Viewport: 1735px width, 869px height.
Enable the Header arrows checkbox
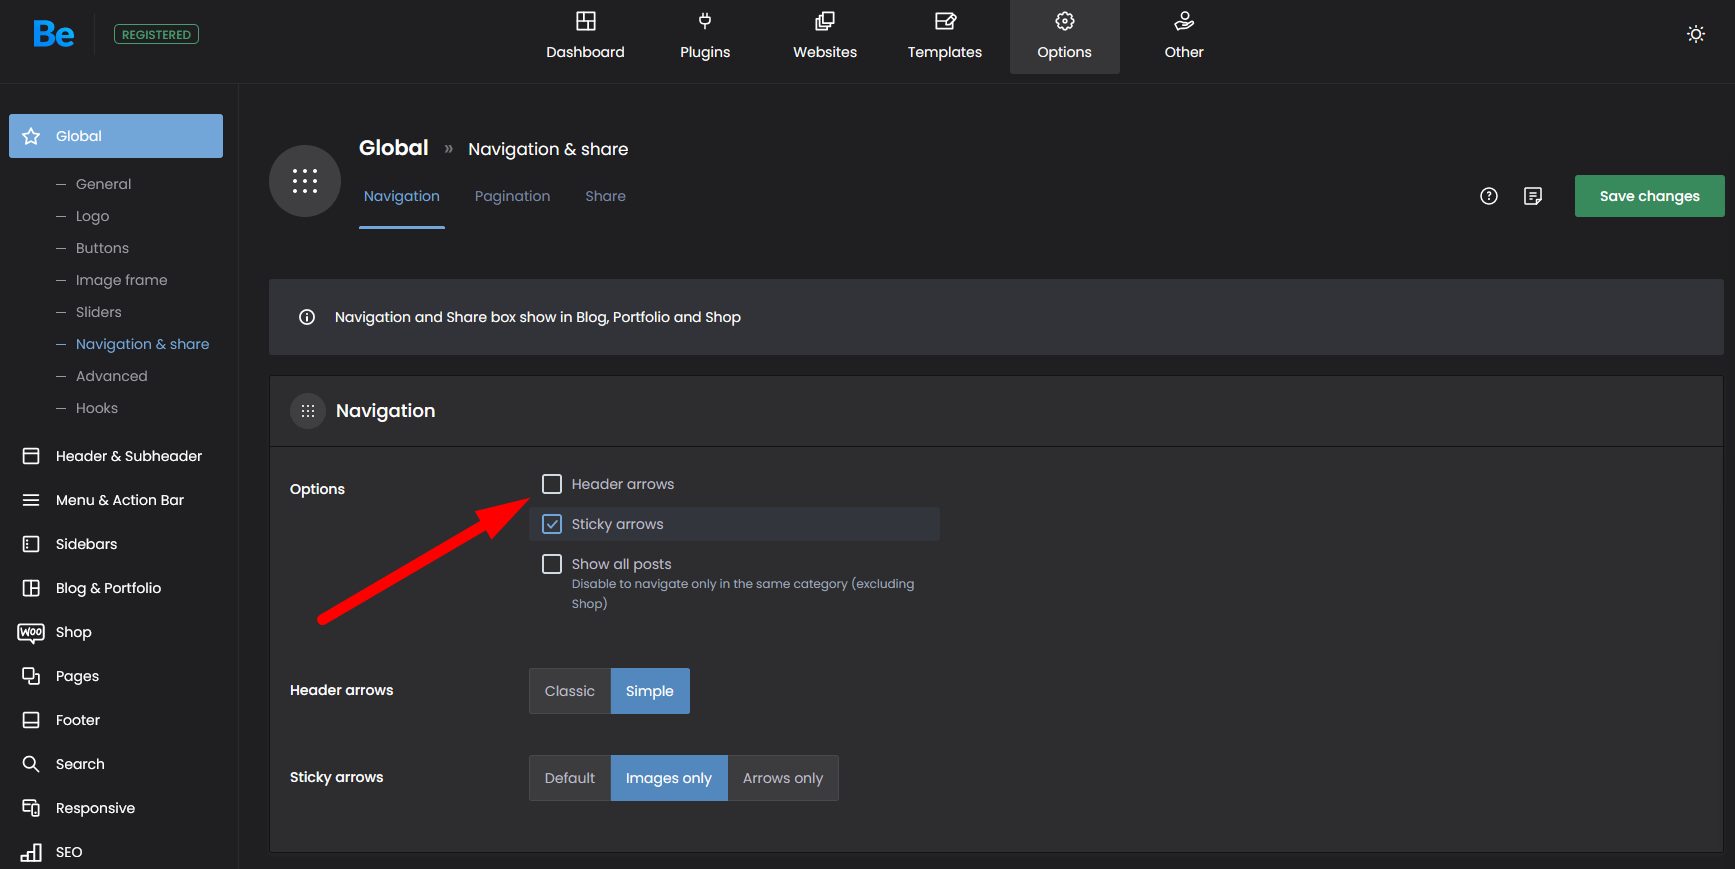tap(552, 484)
